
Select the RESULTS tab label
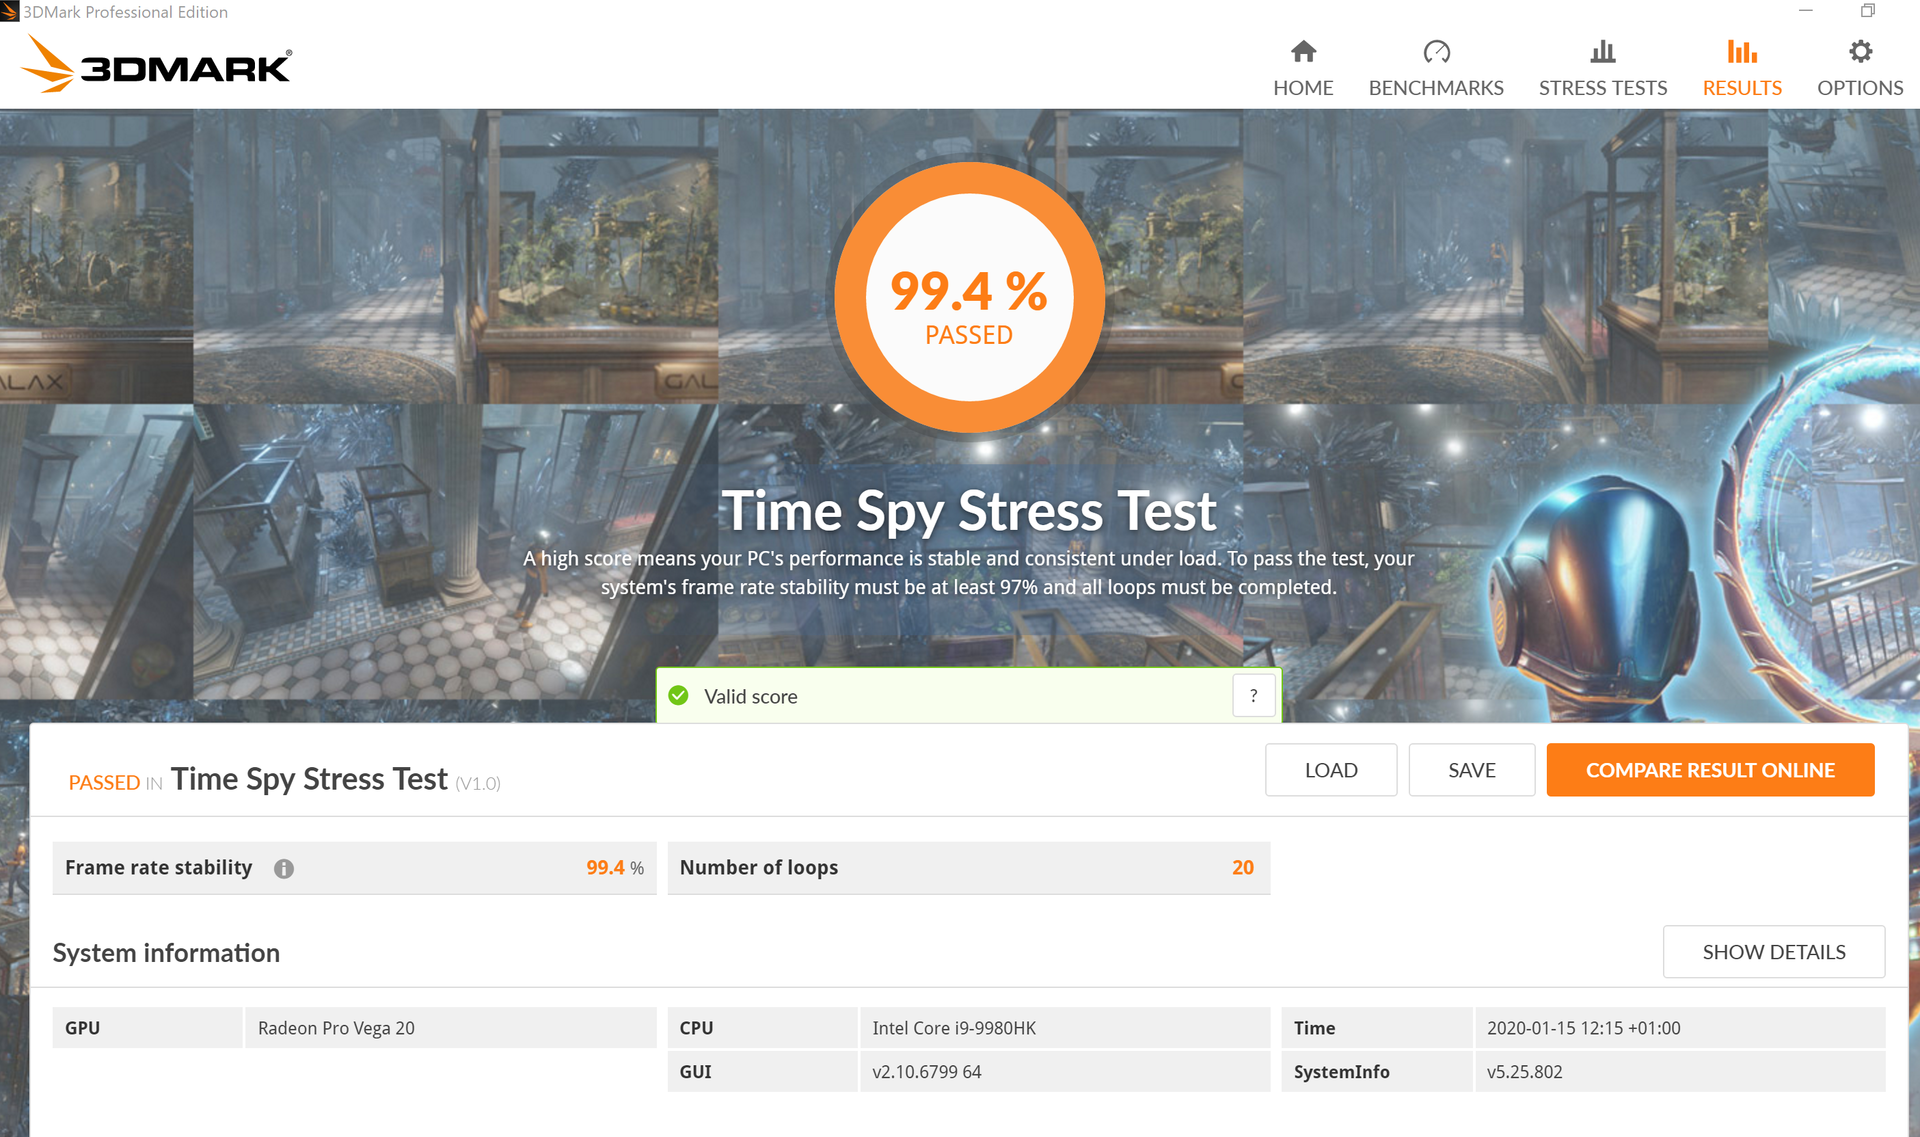click(1742, 88)
